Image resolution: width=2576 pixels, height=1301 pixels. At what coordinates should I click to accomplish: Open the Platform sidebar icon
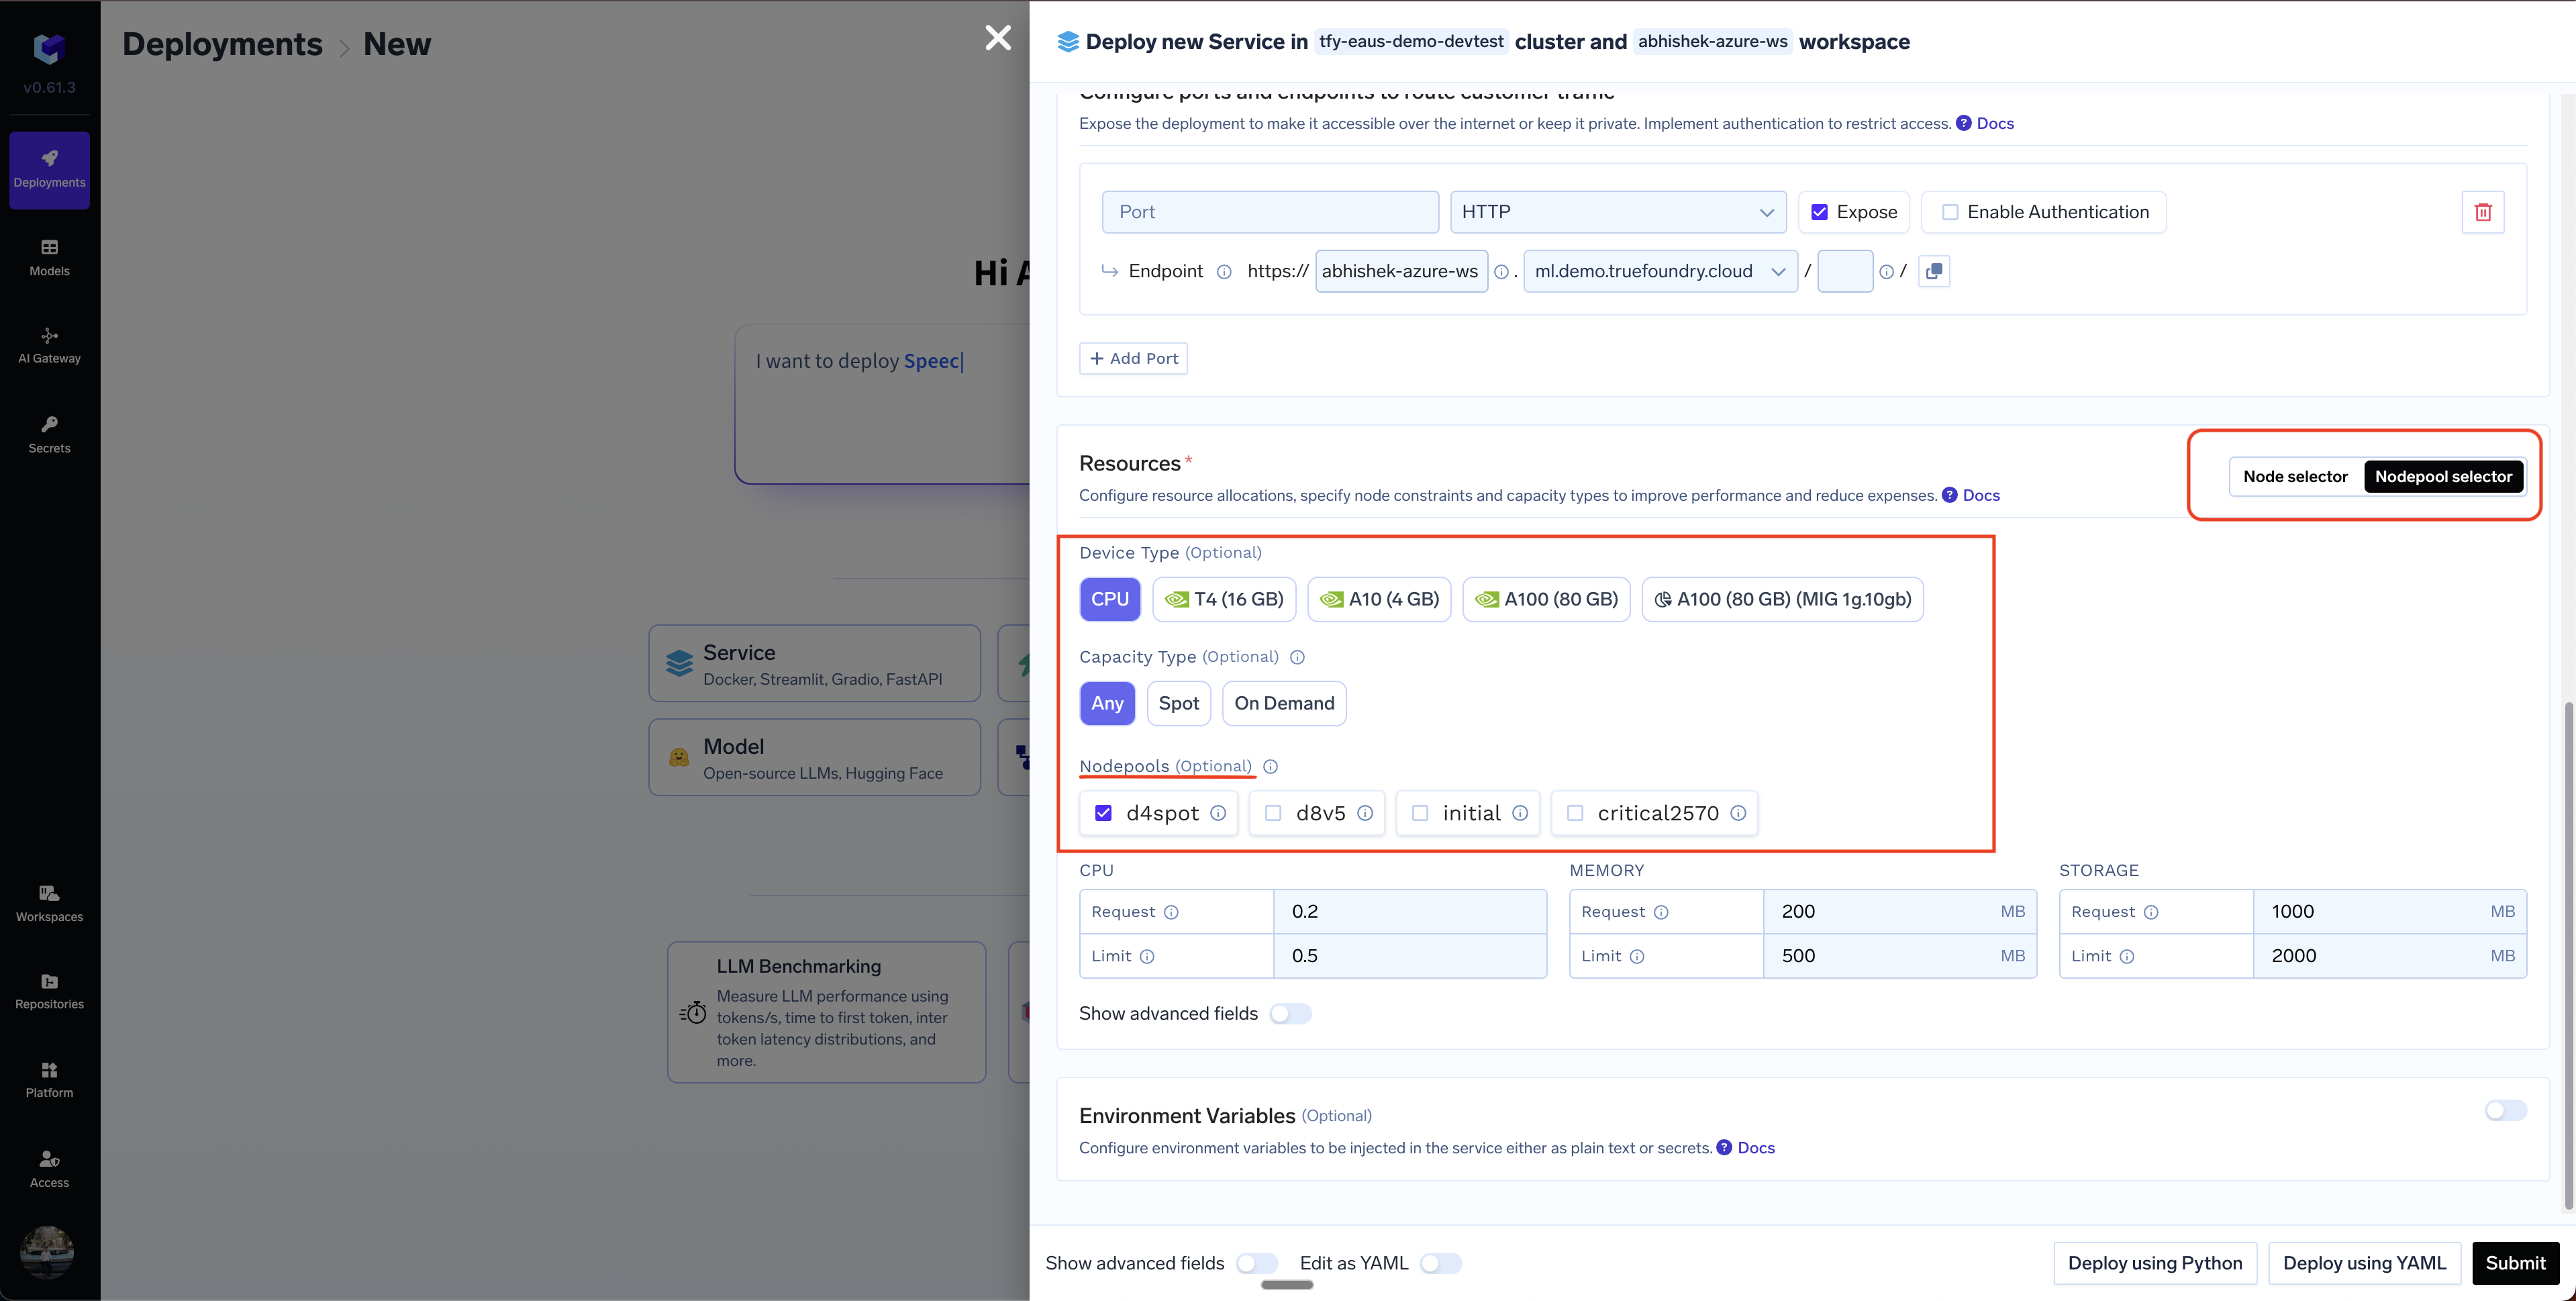(x=49, y=1079)
